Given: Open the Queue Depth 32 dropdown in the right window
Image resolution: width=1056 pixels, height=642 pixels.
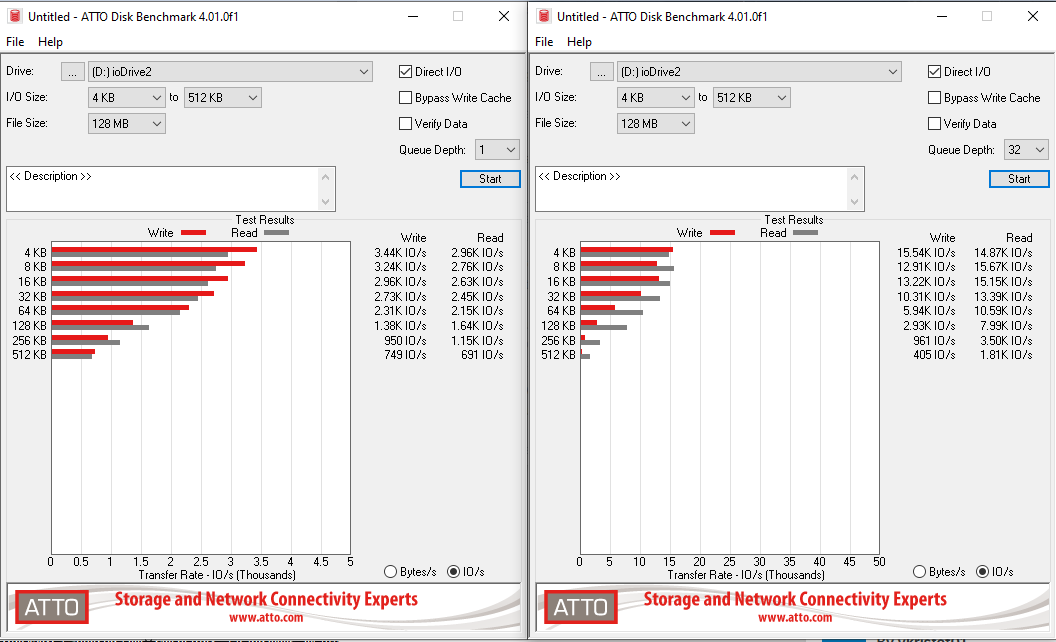Looking at the screenshot, I should coord(1026,150).
